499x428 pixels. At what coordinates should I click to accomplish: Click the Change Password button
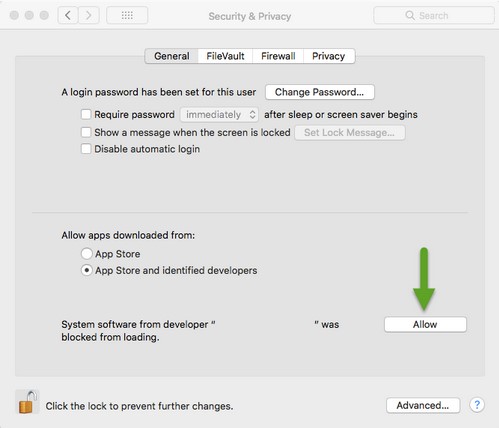320,92
